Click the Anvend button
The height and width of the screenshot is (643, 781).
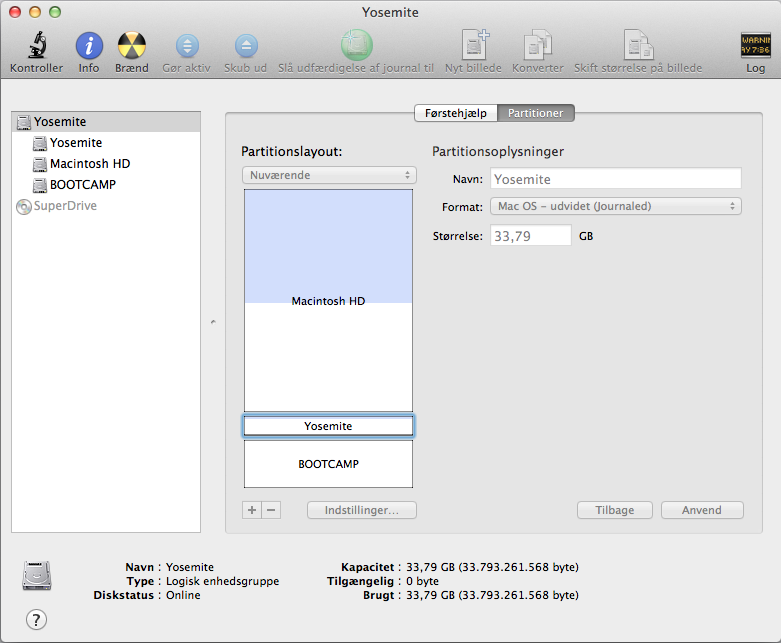[702, 510]
